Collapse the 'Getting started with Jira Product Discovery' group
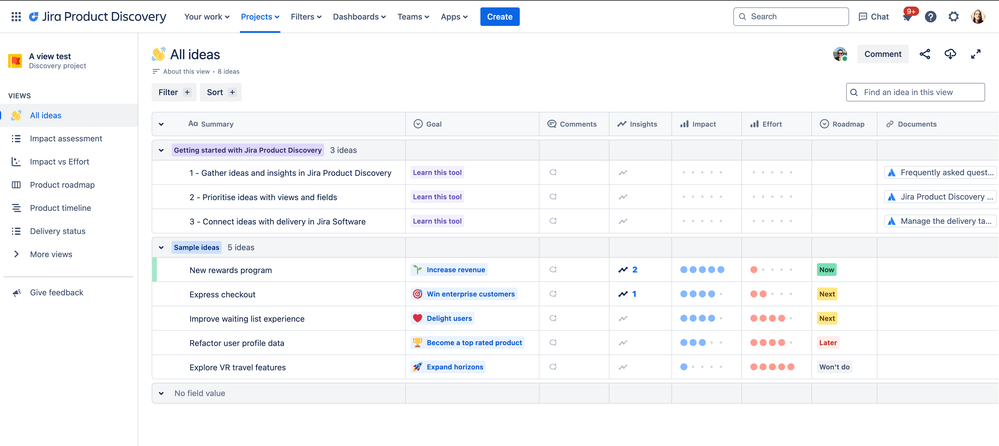999x446 pixels. coord(161,150)
